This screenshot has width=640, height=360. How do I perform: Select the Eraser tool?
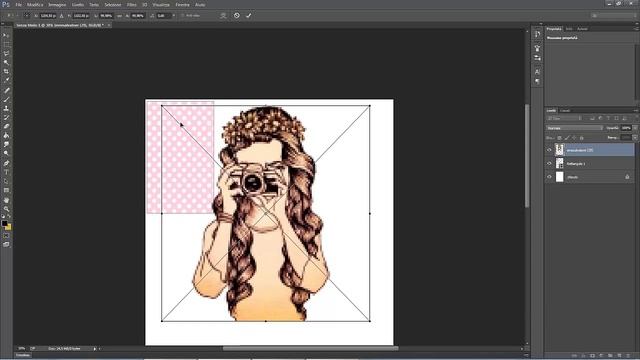pyautogui.click(x=6, y=126)
